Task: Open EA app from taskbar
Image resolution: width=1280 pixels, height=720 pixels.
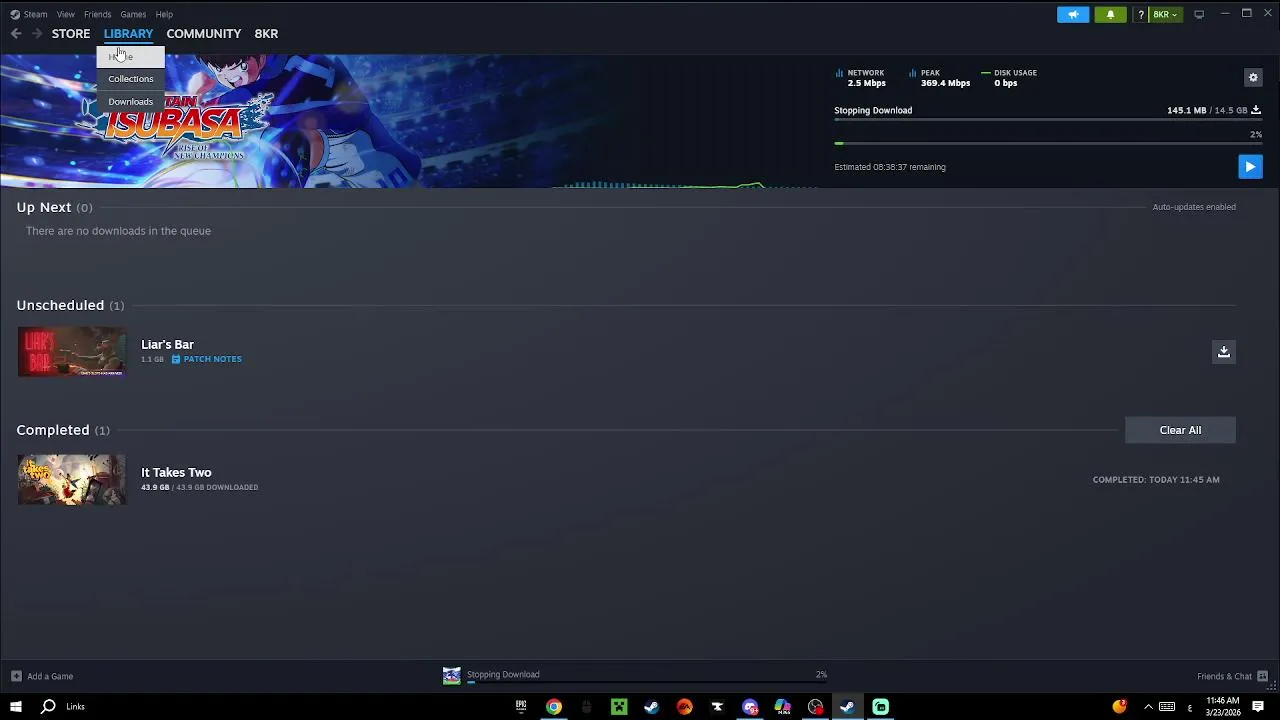Action: pyautogui.click(x=684, y=707)
